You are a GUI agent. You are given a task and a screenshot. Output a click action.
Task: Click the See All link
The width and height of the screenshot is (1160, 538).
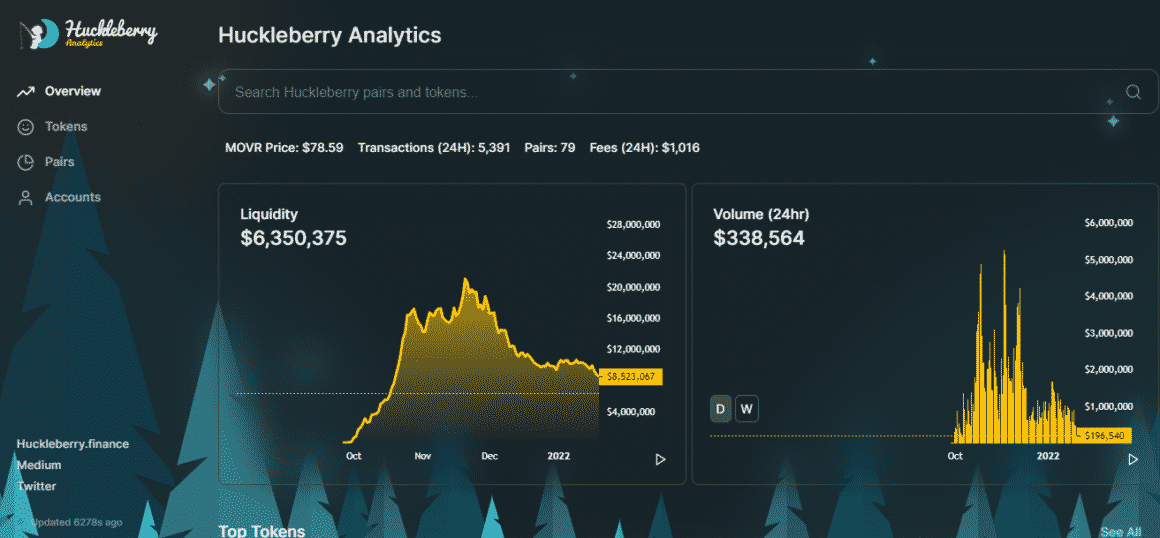coord(1120,531)
